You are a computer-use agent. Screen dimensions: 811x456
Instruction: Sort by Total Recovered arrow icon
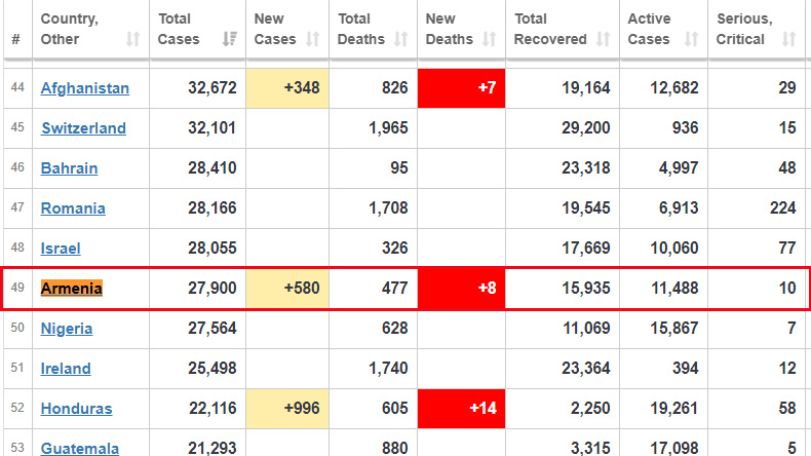(603, 39)
